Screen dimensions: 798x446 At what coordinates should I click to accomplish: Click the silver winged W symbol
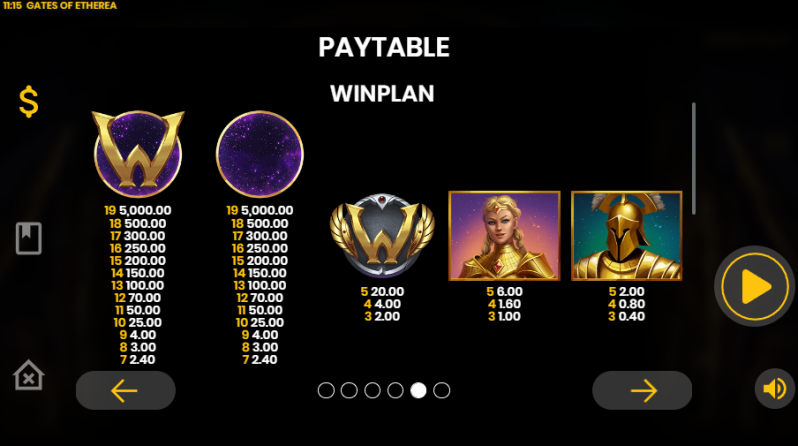[x=382, y=235]
